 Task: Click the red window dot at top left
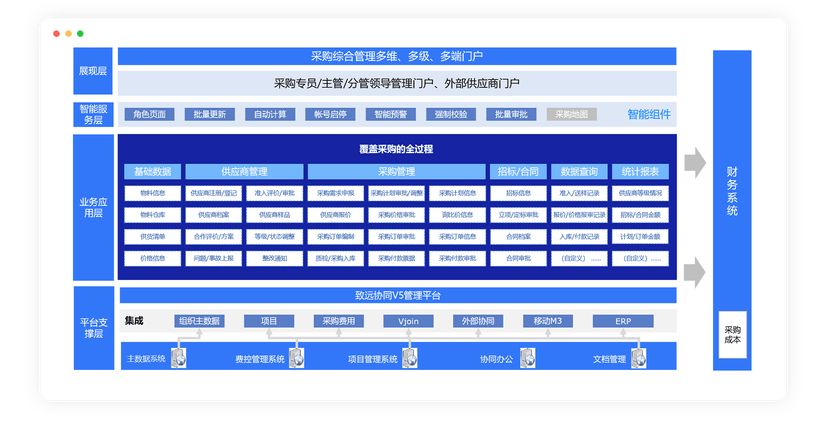57,34
